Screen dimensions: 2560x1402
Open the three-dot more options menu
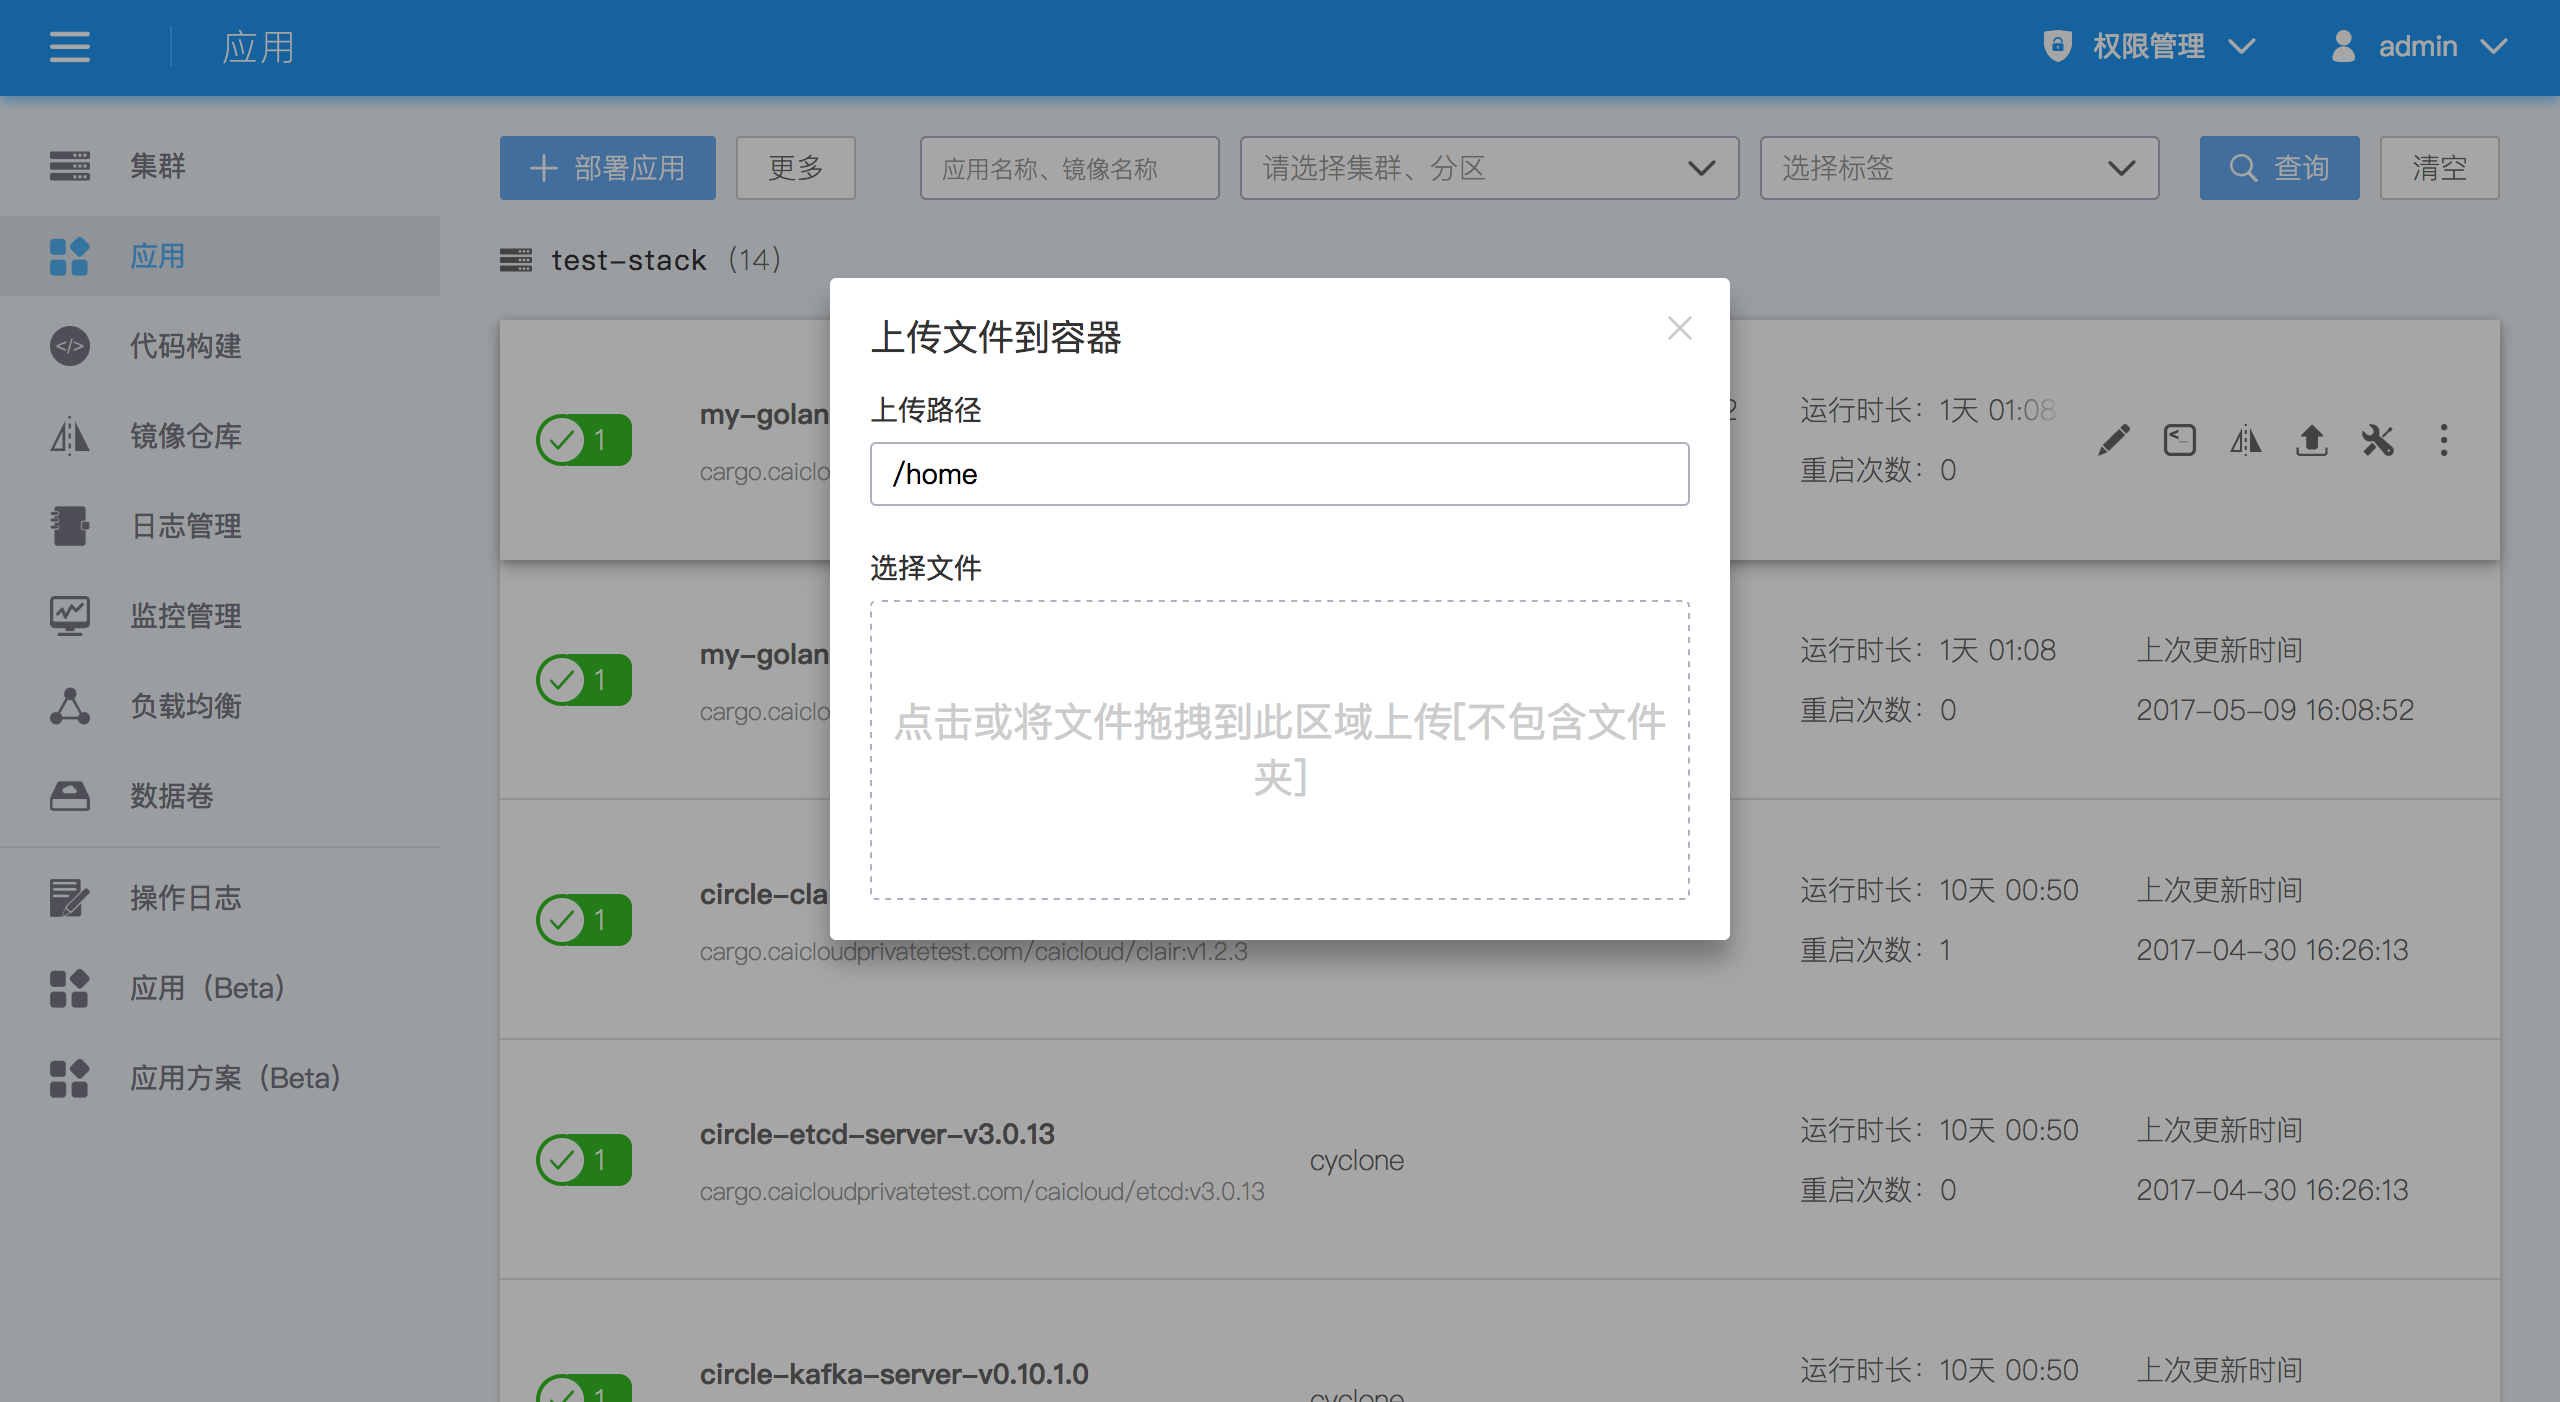pyautogui.click(x=2443, y=440)
